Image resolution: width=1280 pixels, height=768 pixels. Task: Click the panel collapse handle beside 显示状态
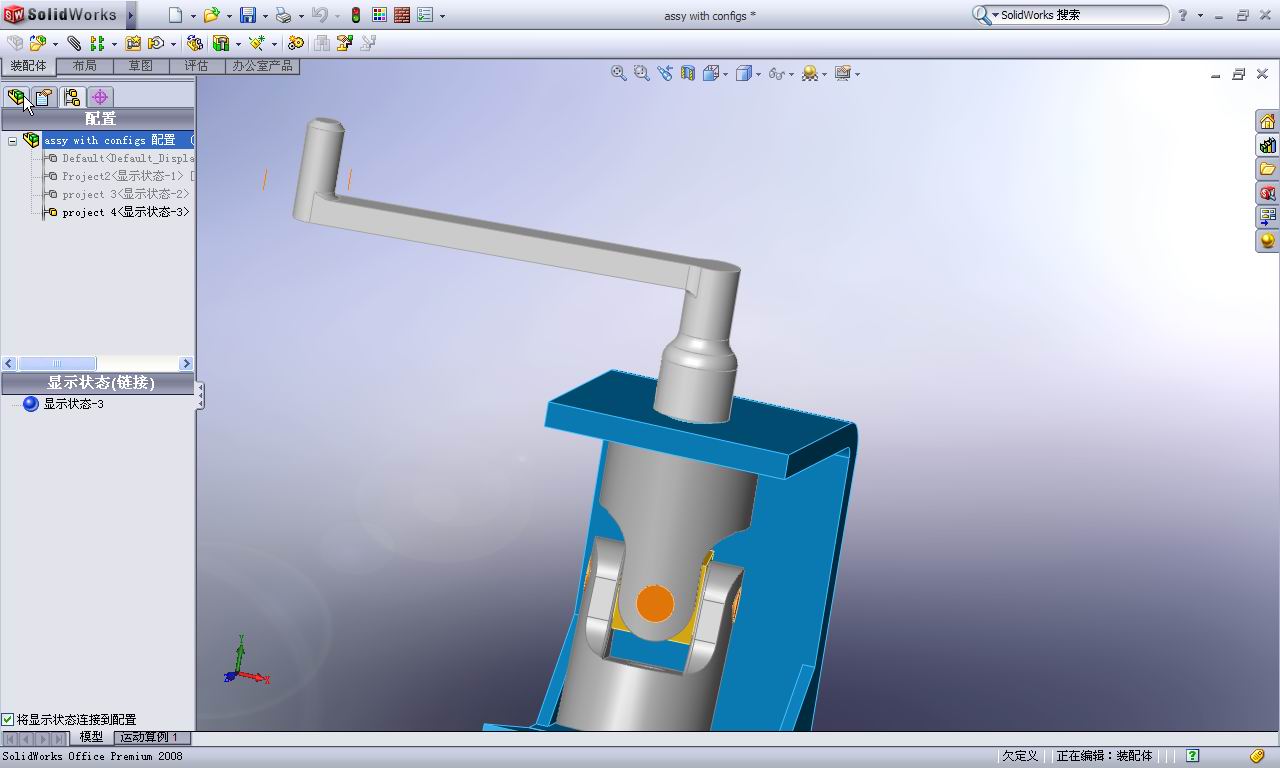200,396
